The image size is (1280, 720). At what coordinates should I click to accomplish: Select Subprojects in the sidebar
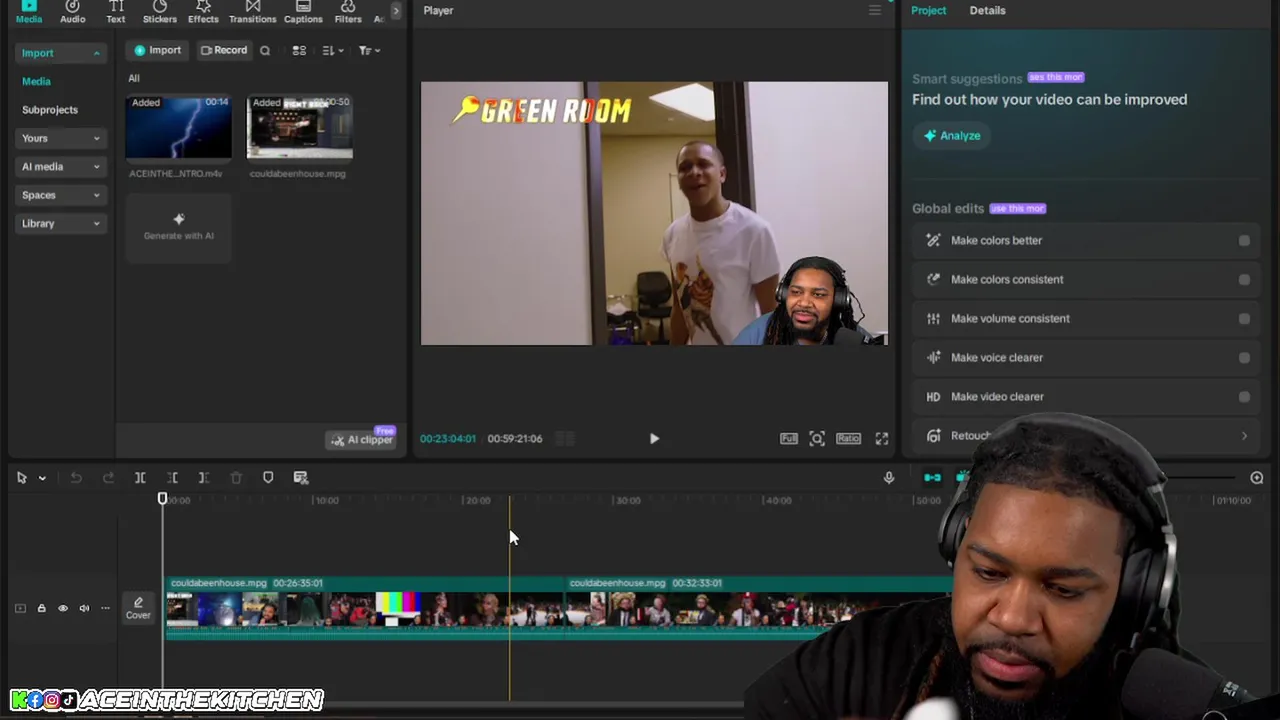[x=50, y=110]
